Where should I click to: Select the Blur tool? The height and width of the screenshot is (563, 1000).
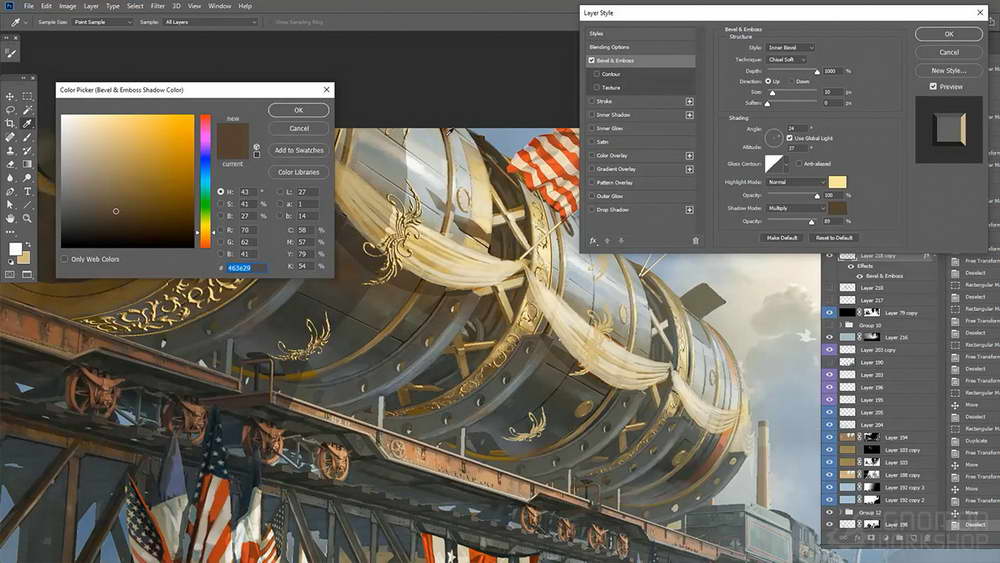point(10,178)
